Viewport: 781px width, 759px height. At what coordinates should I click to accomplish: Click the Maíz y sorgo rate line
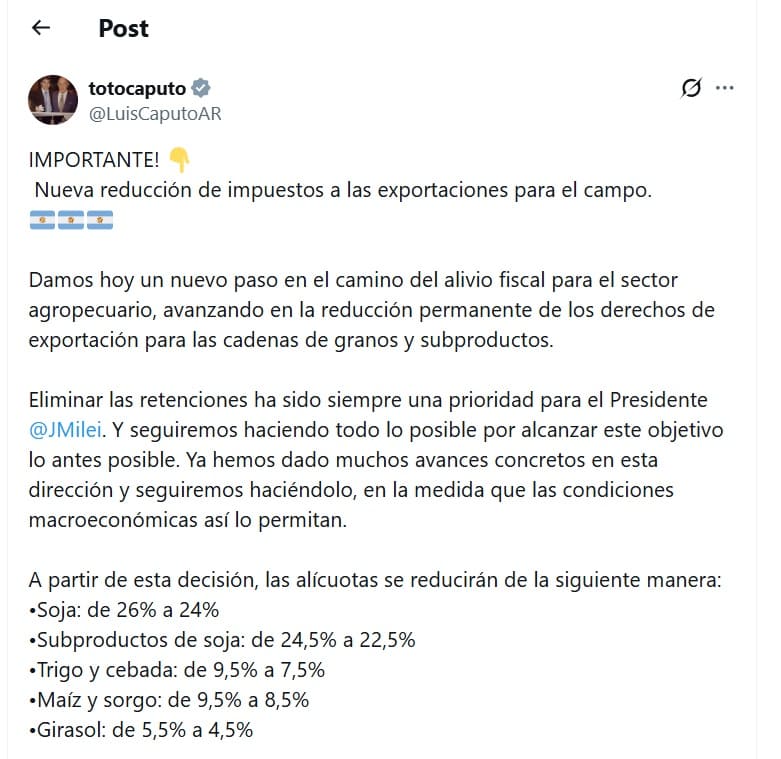coord(172,700)
